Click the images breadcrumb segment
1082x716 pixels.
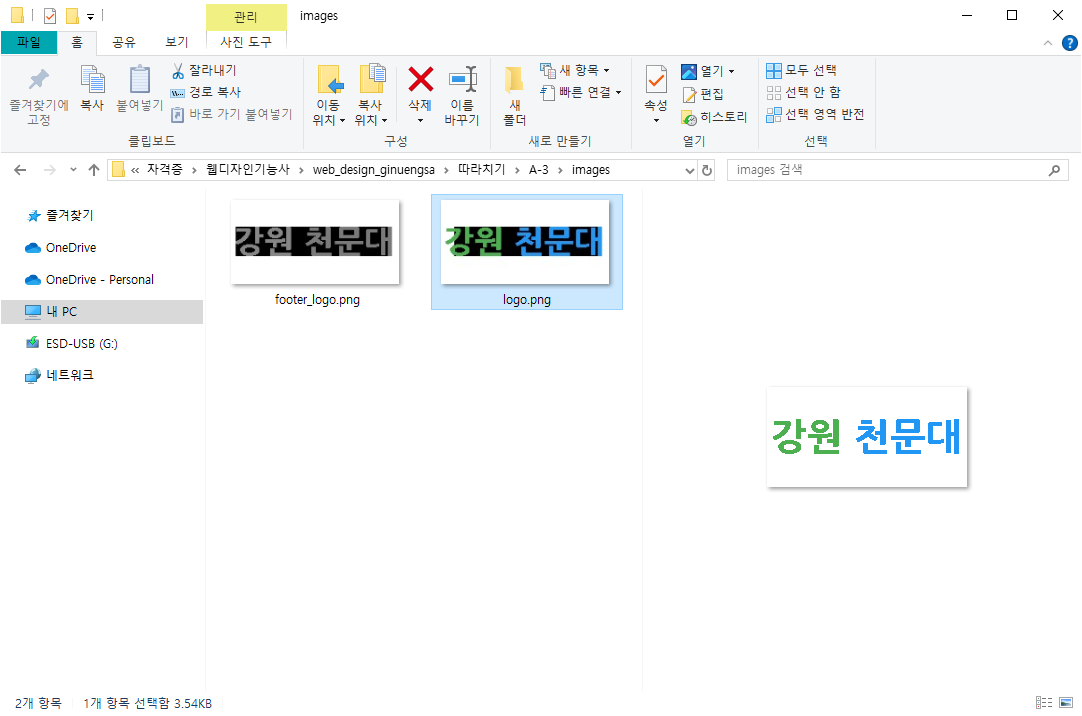click(591, 170)
